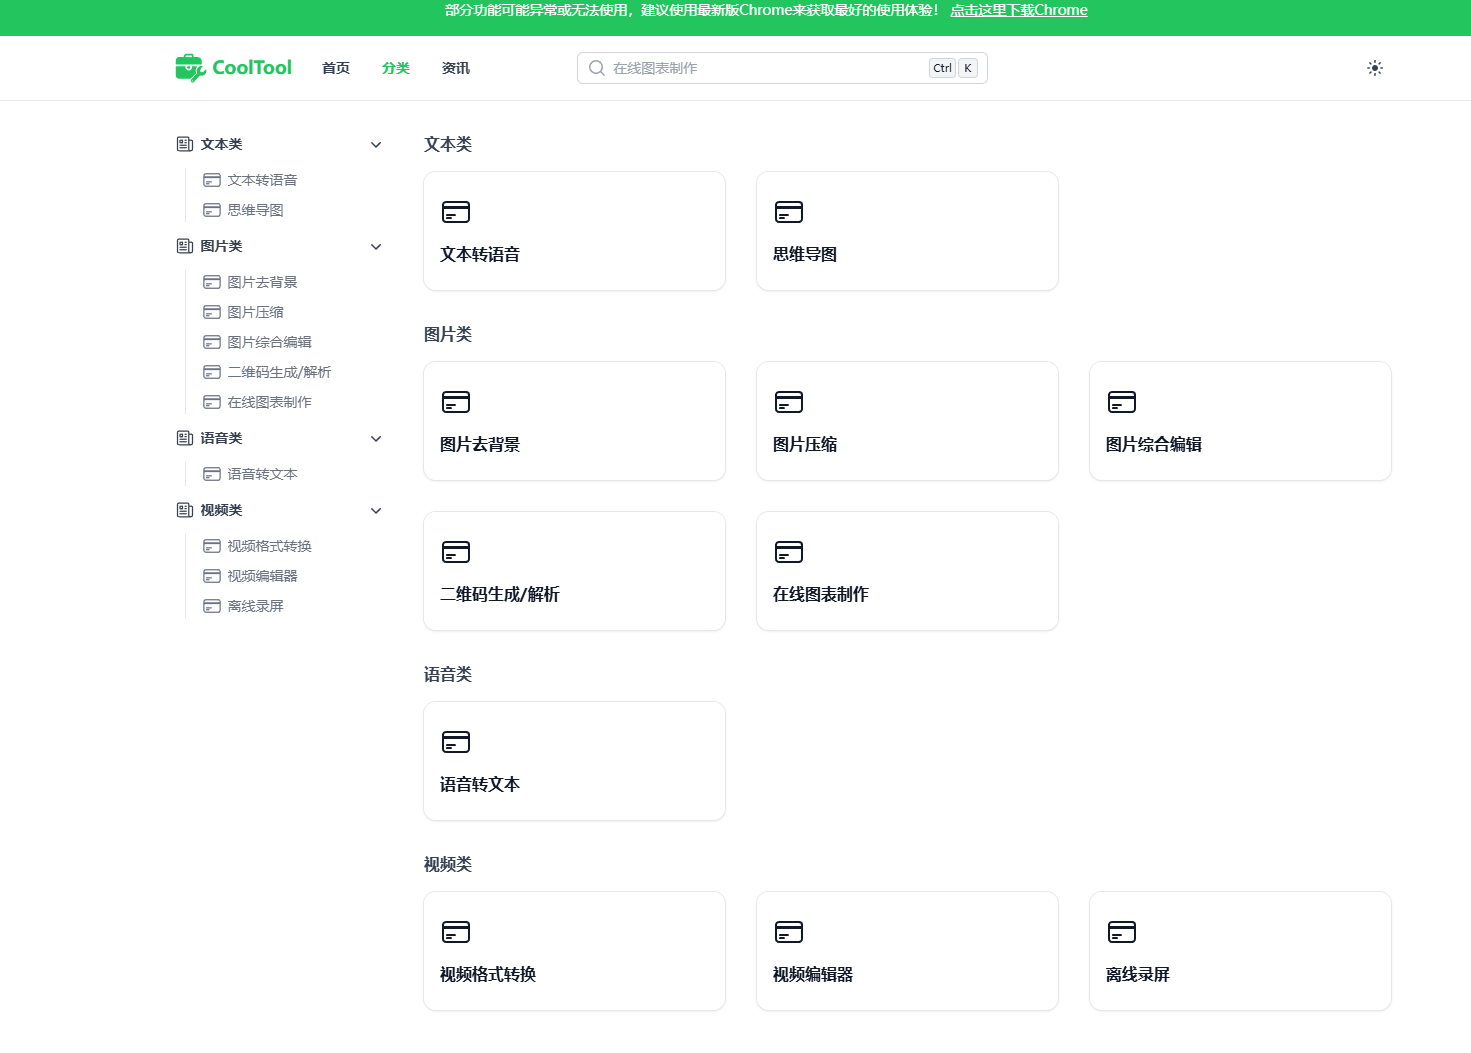Click the 语音转文本 card icon
Viewport: 1471px width, 1053px height.
point(456,742)
